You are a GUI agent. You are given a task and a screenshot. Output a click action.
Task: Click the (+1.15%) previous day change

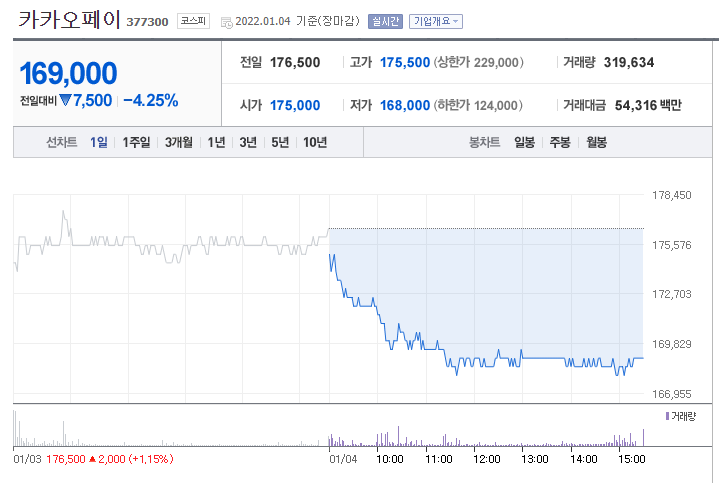[x=151, y=459]
